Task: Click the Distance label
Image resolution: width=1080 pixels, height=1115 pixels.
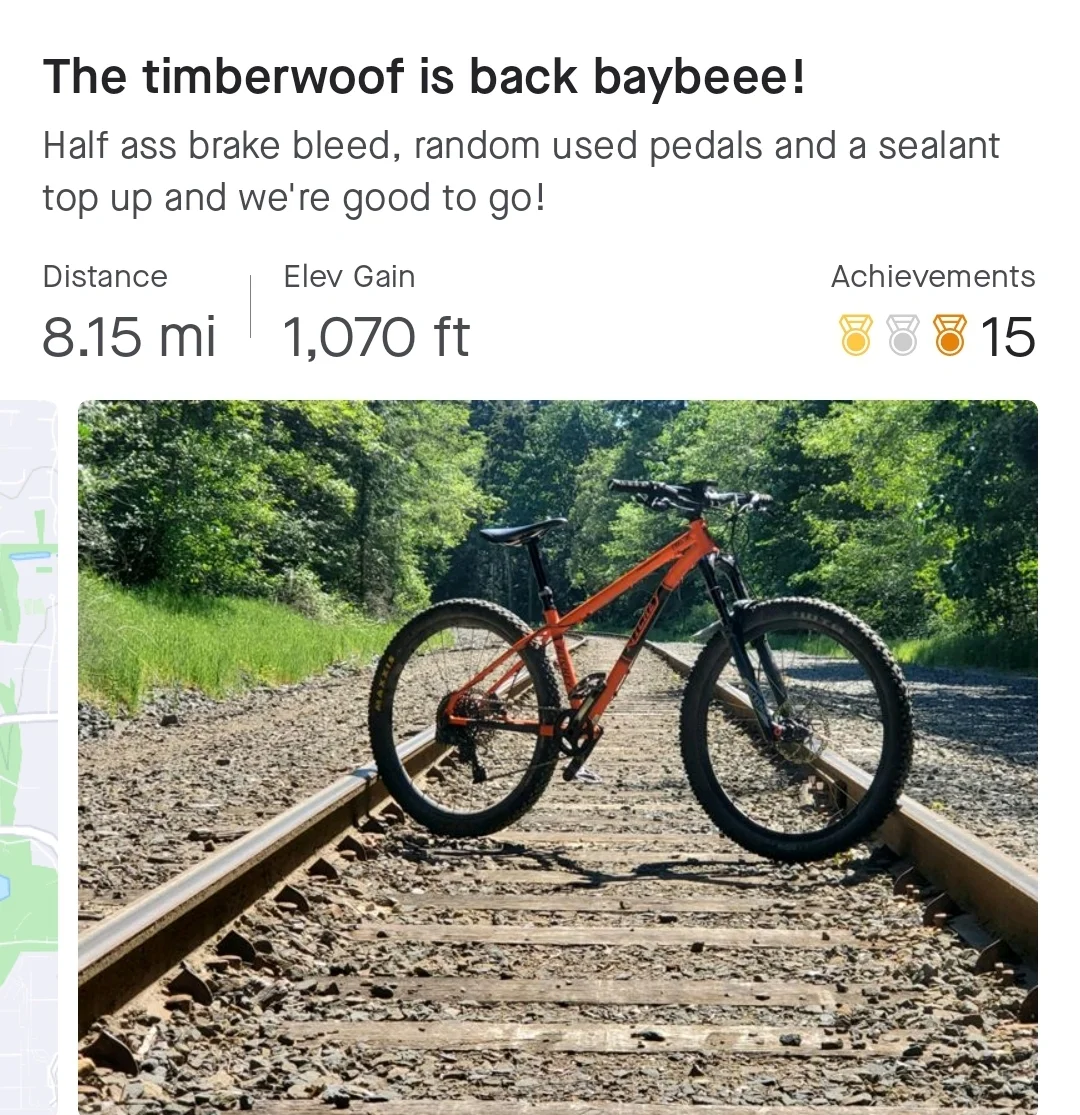Action: [105, 277]
